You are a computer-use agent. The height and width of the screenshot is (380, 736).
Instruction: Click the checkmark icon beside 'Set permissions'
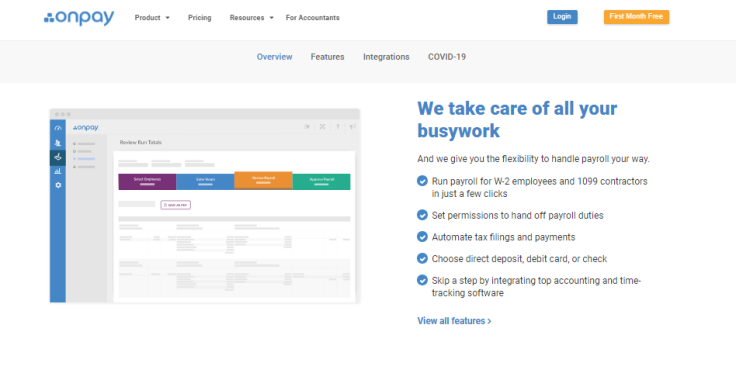click(422, 215)
